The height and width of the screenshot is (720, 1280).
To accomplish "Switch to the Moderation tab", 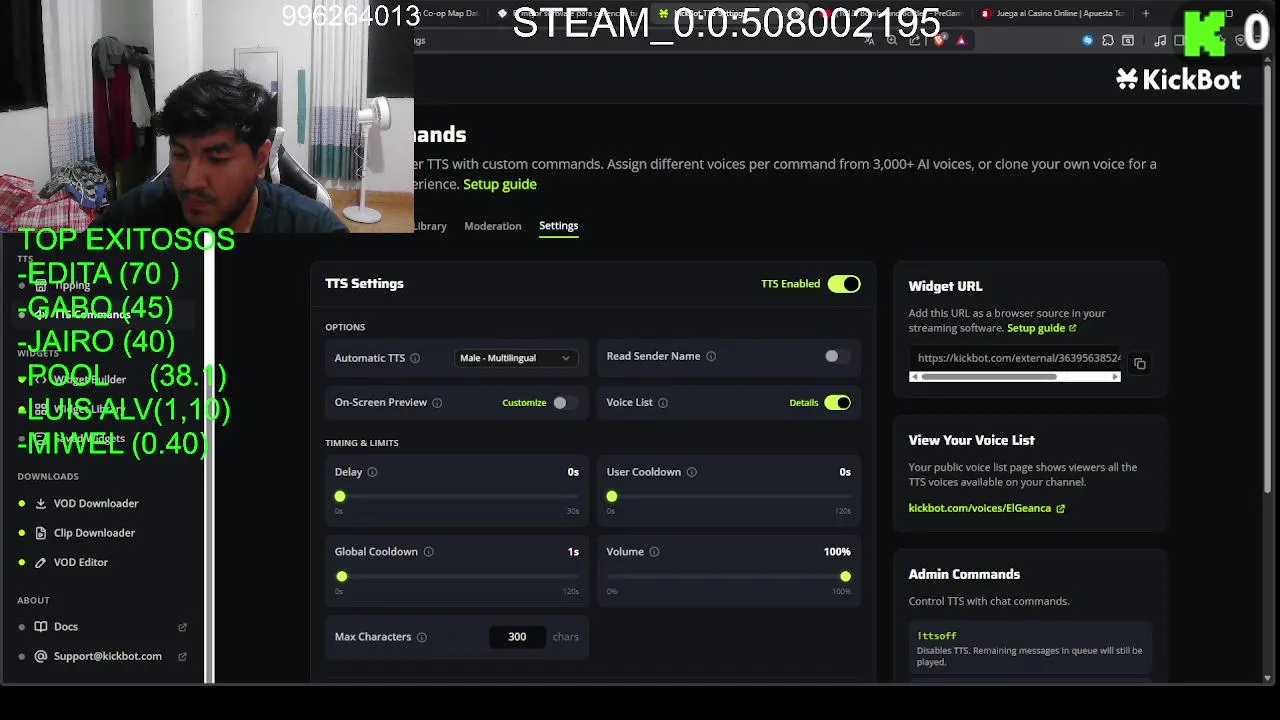I will tap(492, 226).
